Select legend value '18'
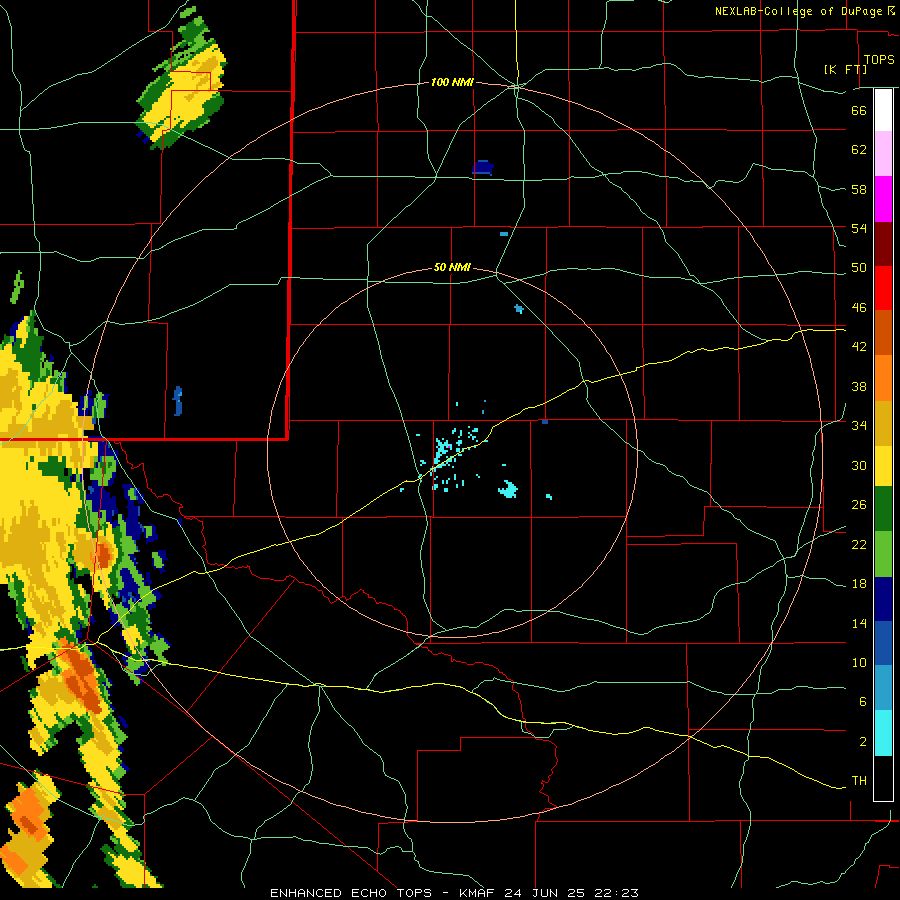The height and width of the screenshot is (900, 900). [859, 584]
